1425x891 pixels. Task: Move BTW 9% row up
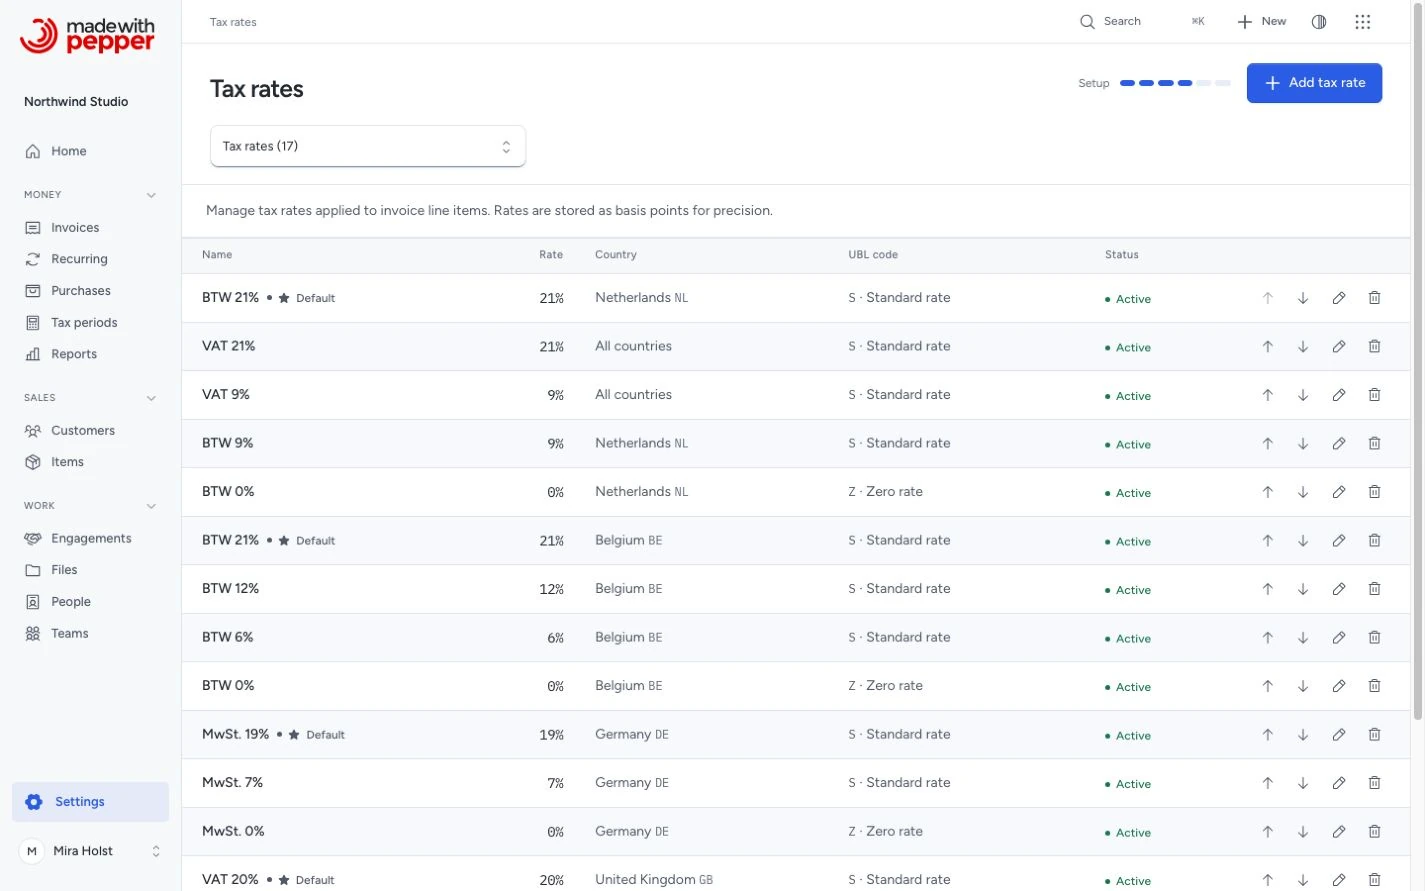(1267, 443)
